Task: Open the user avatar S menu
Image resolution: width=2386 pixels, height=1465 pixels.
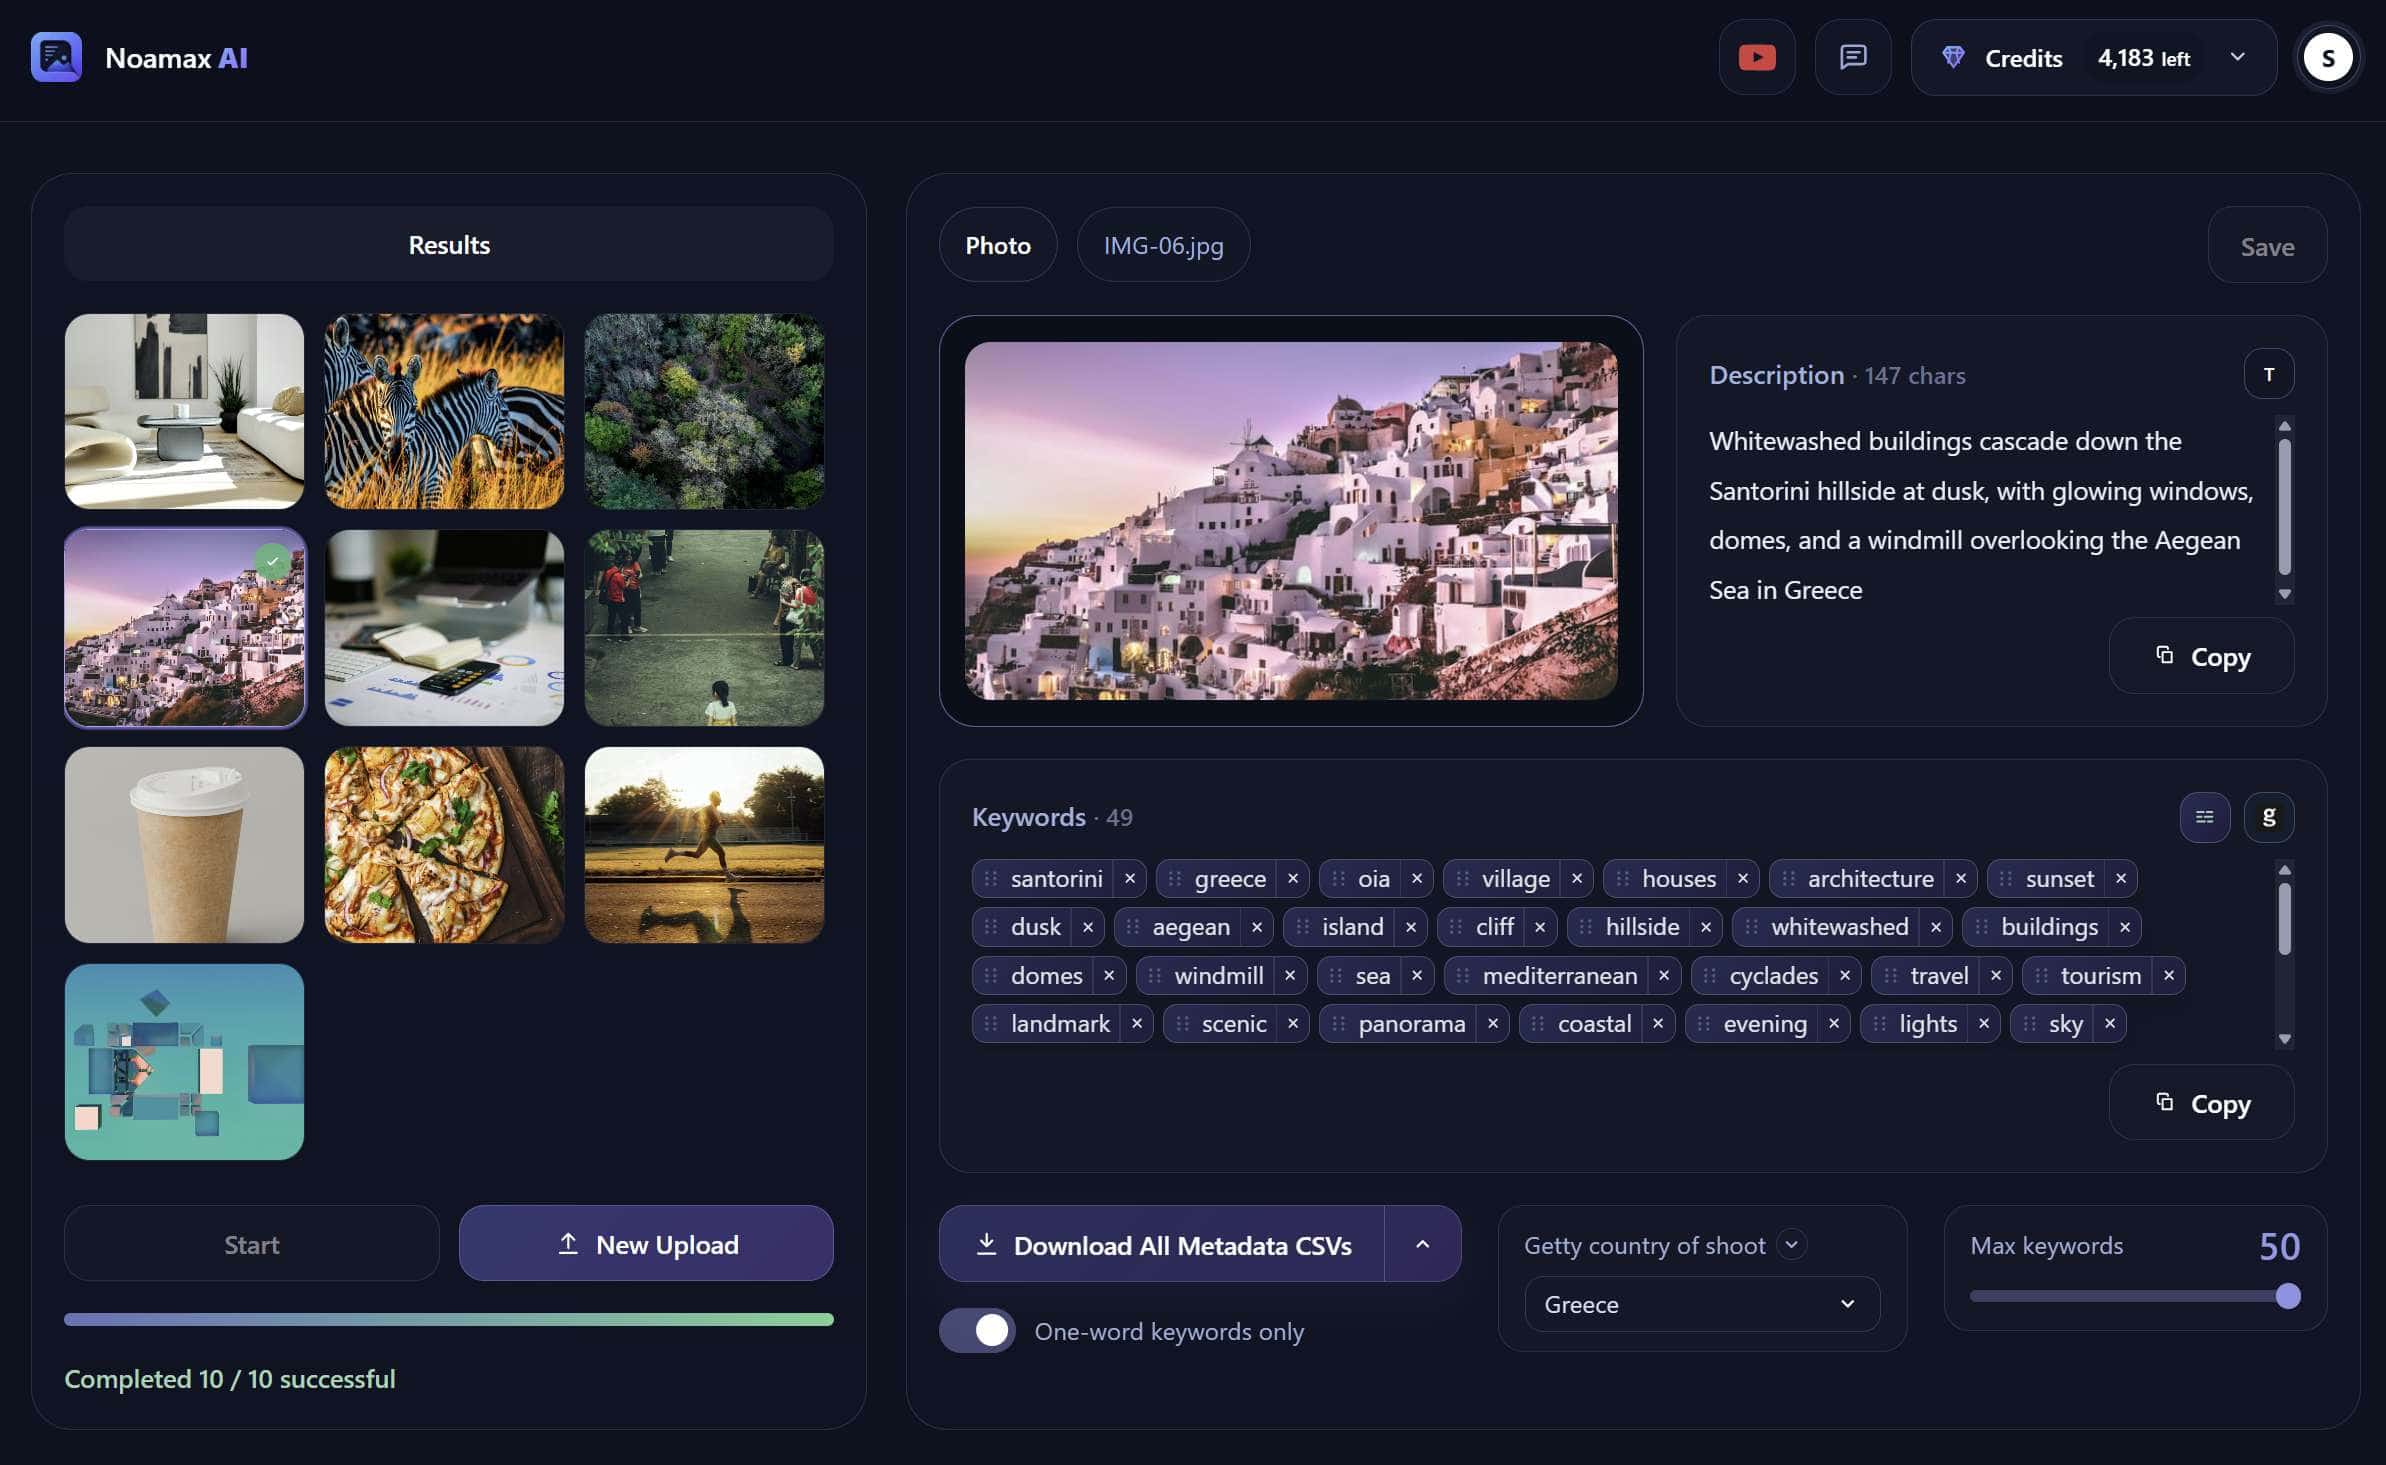Action: (2328, 58)
